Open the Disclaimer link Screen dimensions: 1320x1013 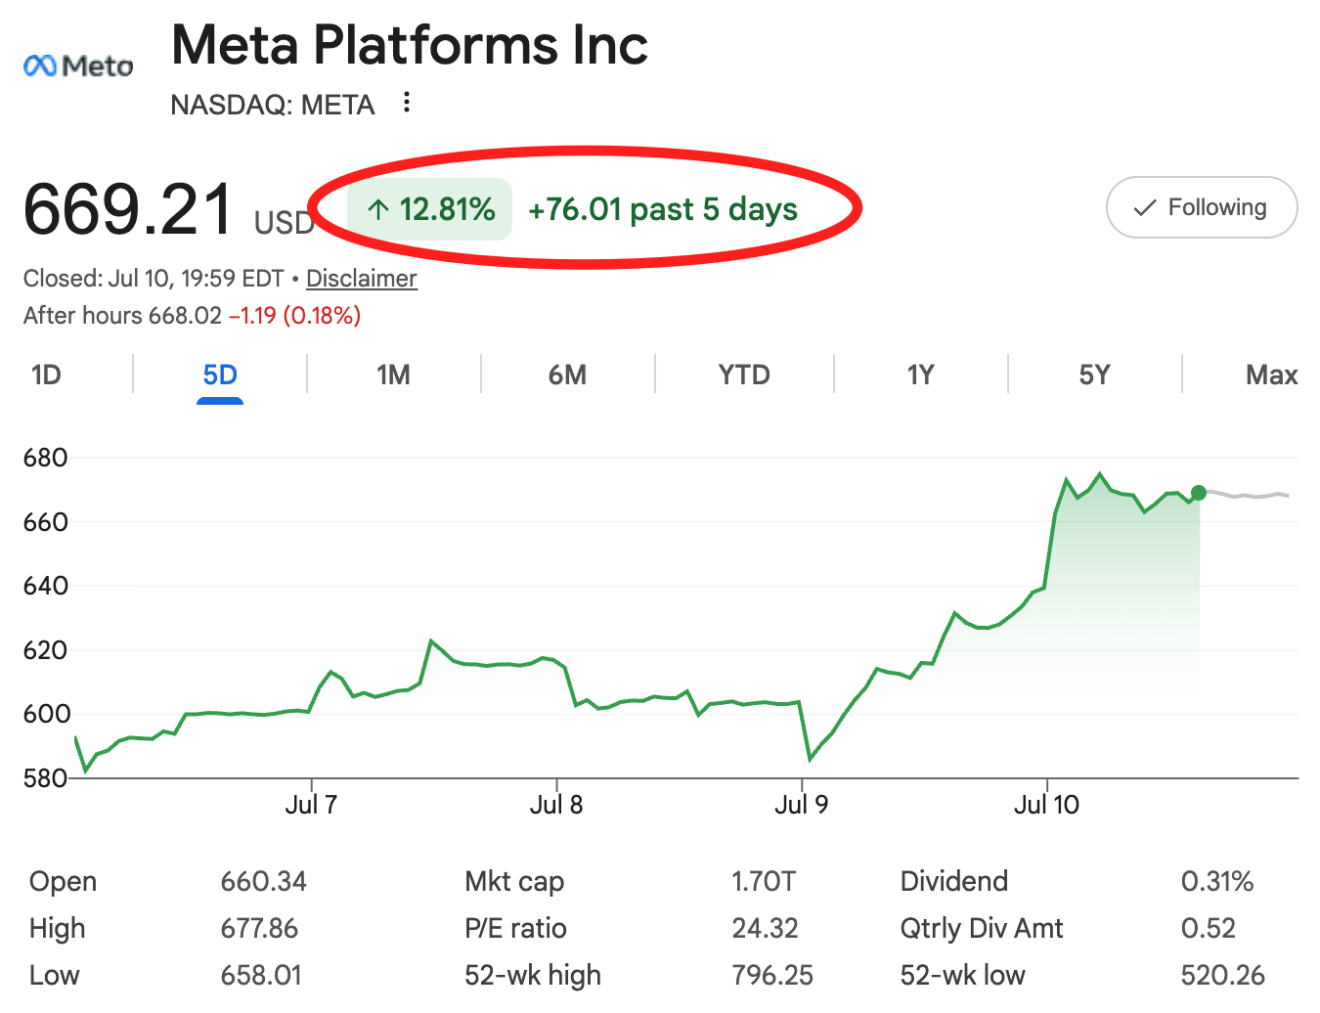coord(361,278)
